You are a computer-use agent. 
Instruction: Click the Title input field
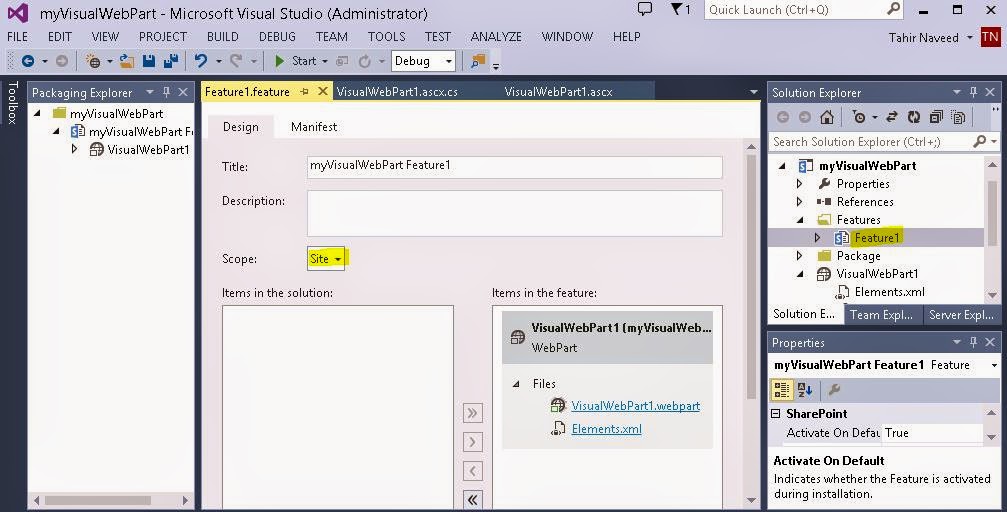(514, 167)
